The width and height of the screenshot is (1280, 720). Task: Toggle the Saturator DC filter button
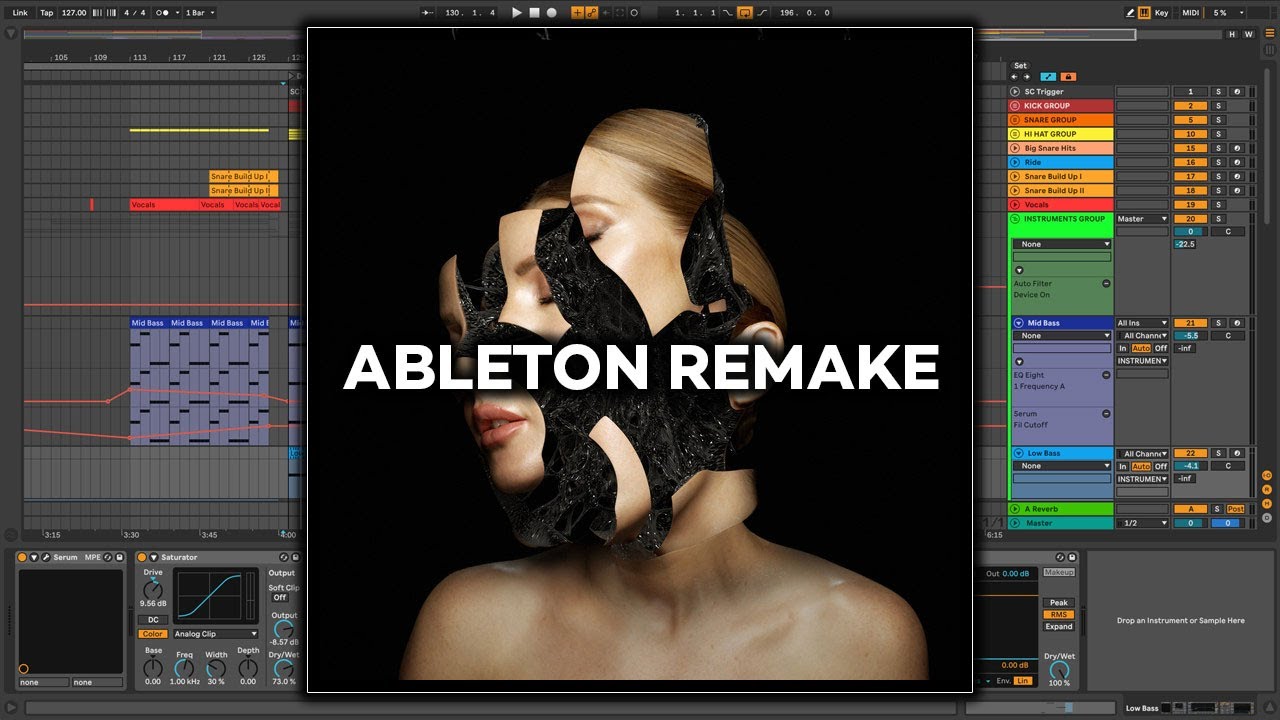pyautogui.click(x=153, y=620)
